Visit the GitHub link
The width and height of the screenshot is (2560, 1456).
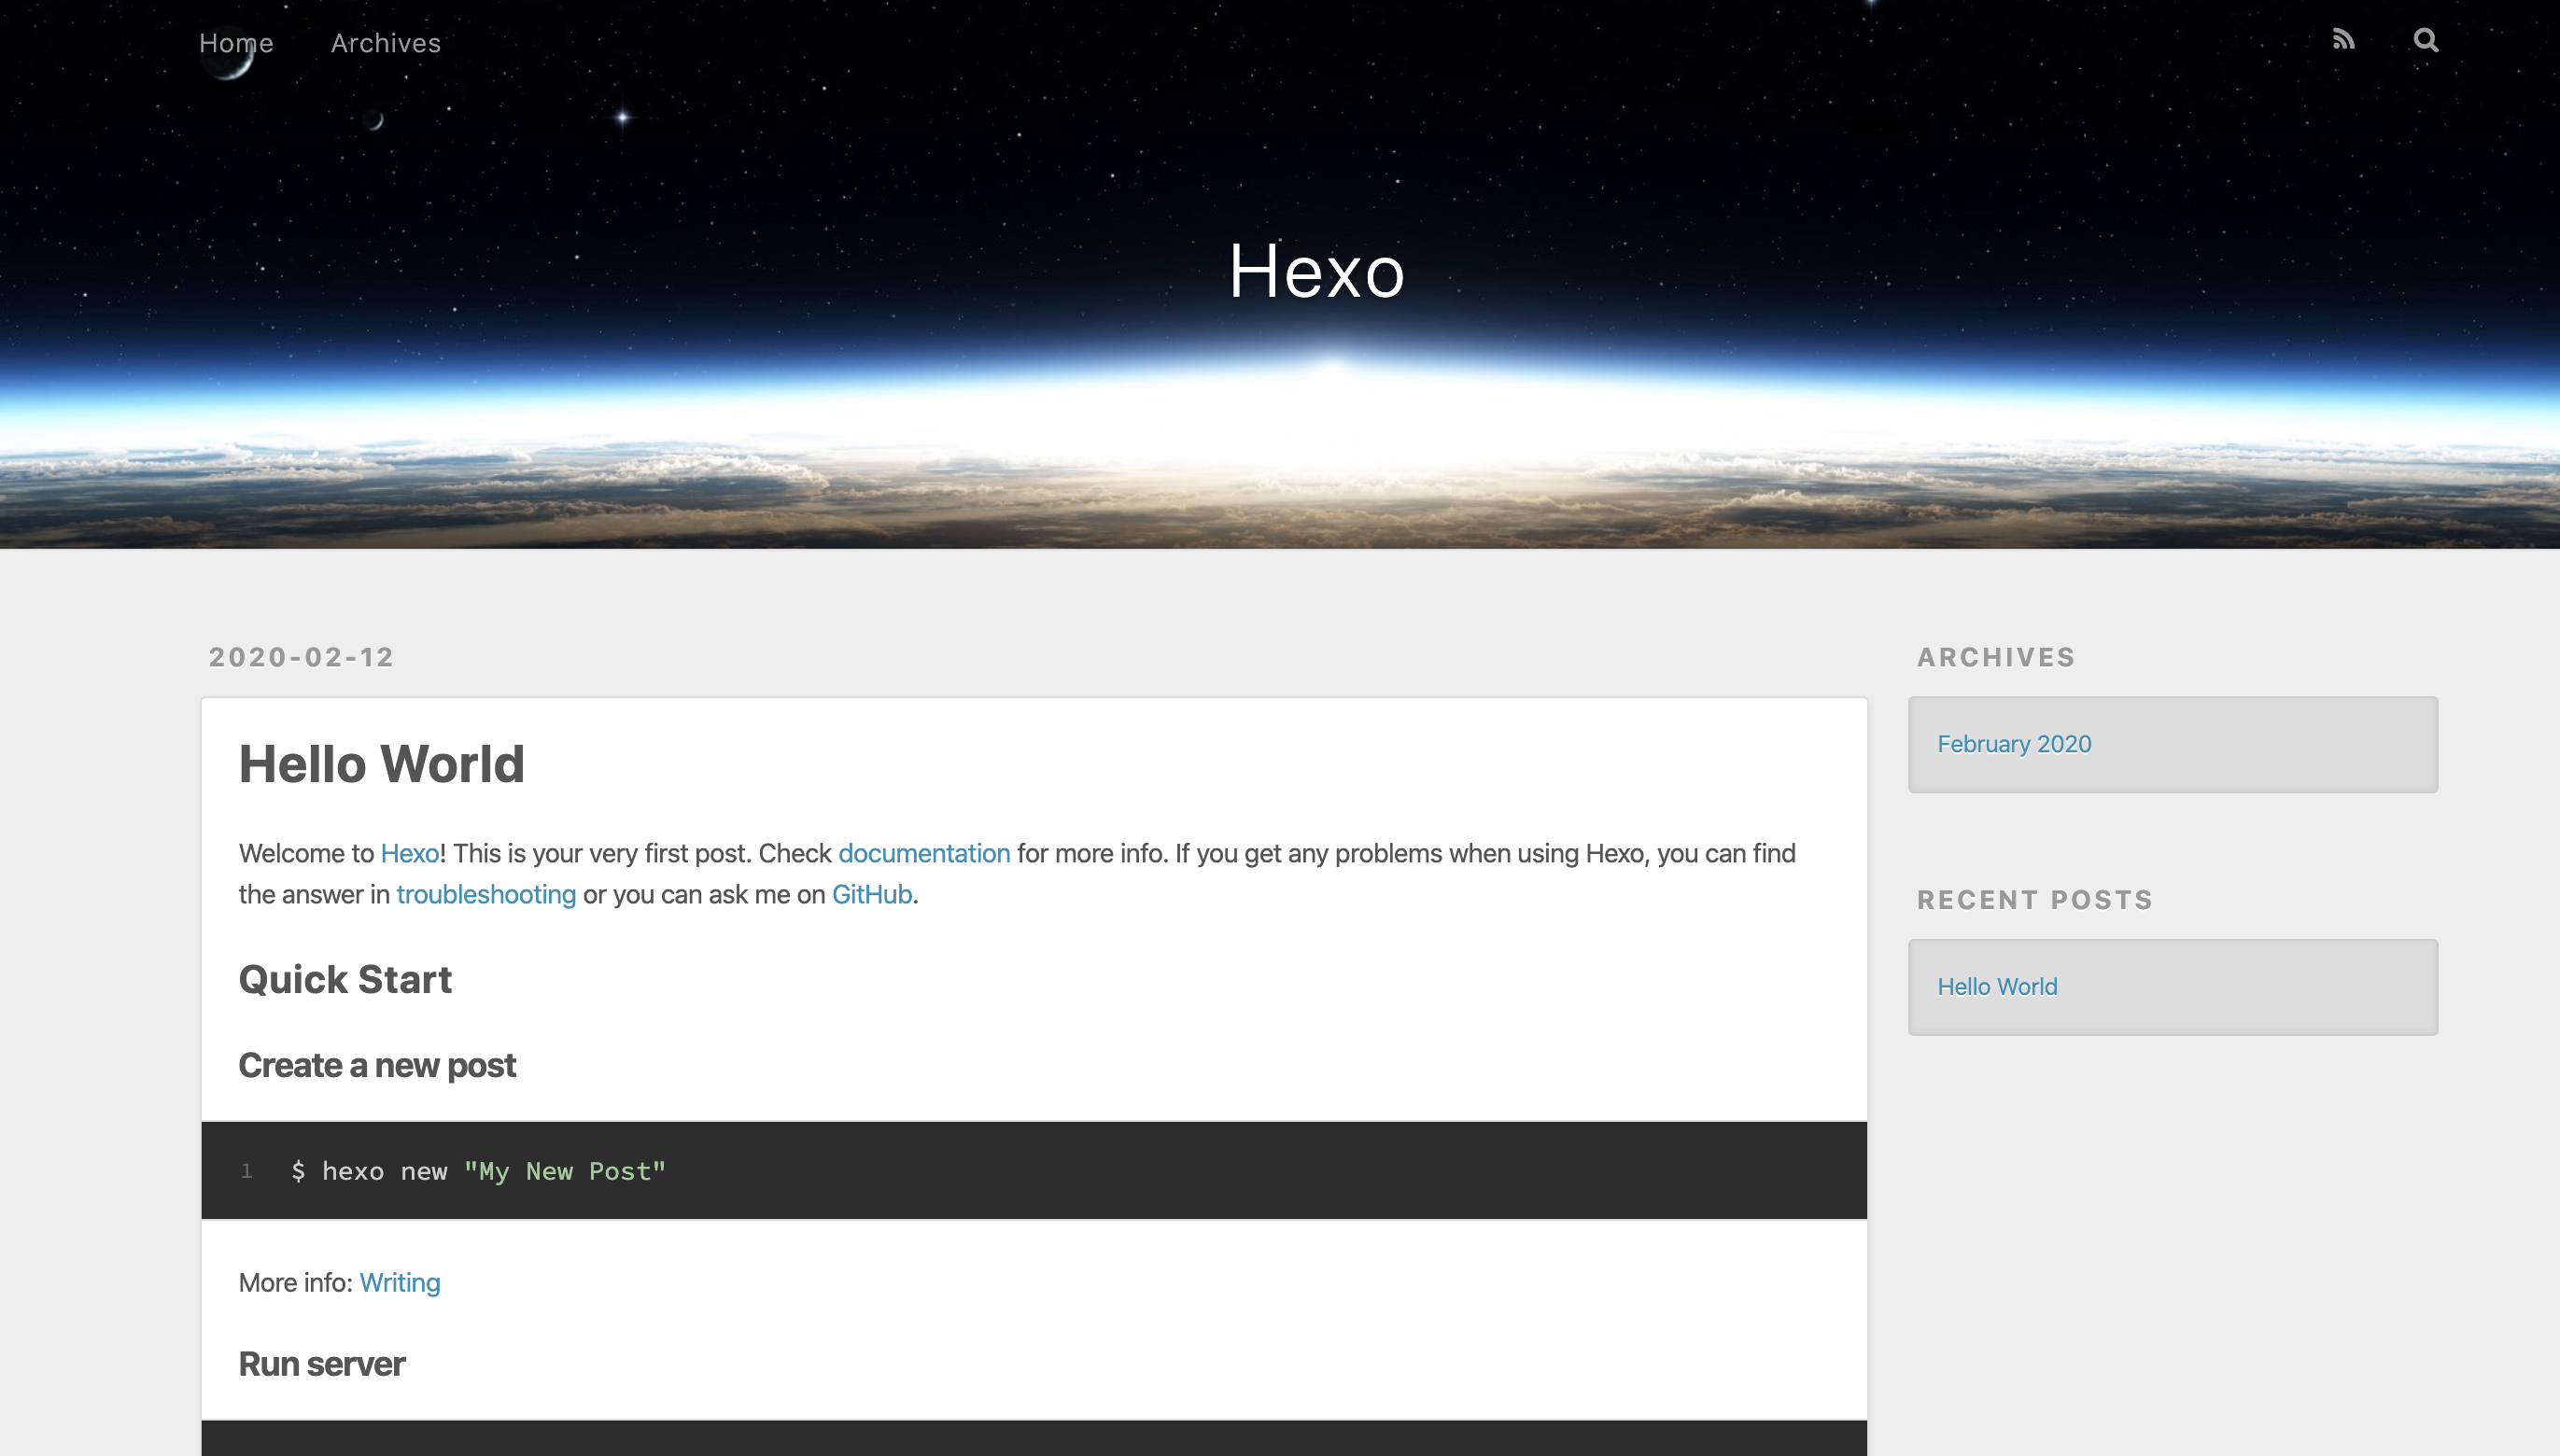872,894
